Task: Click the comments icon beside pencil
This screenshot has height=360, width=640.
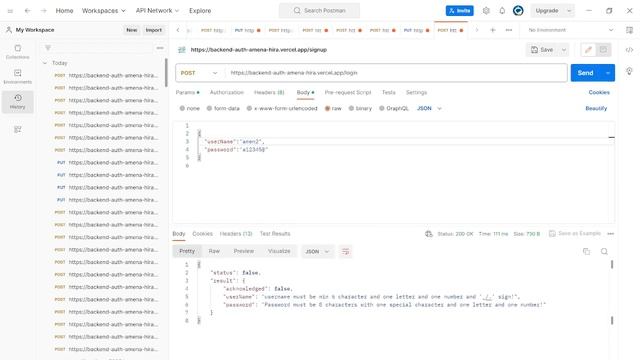Action: pyautogui.click(x=603, y=50)
